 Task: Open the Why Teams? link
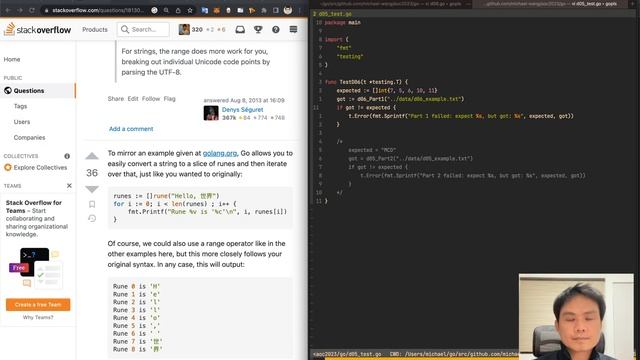[38, 317]
